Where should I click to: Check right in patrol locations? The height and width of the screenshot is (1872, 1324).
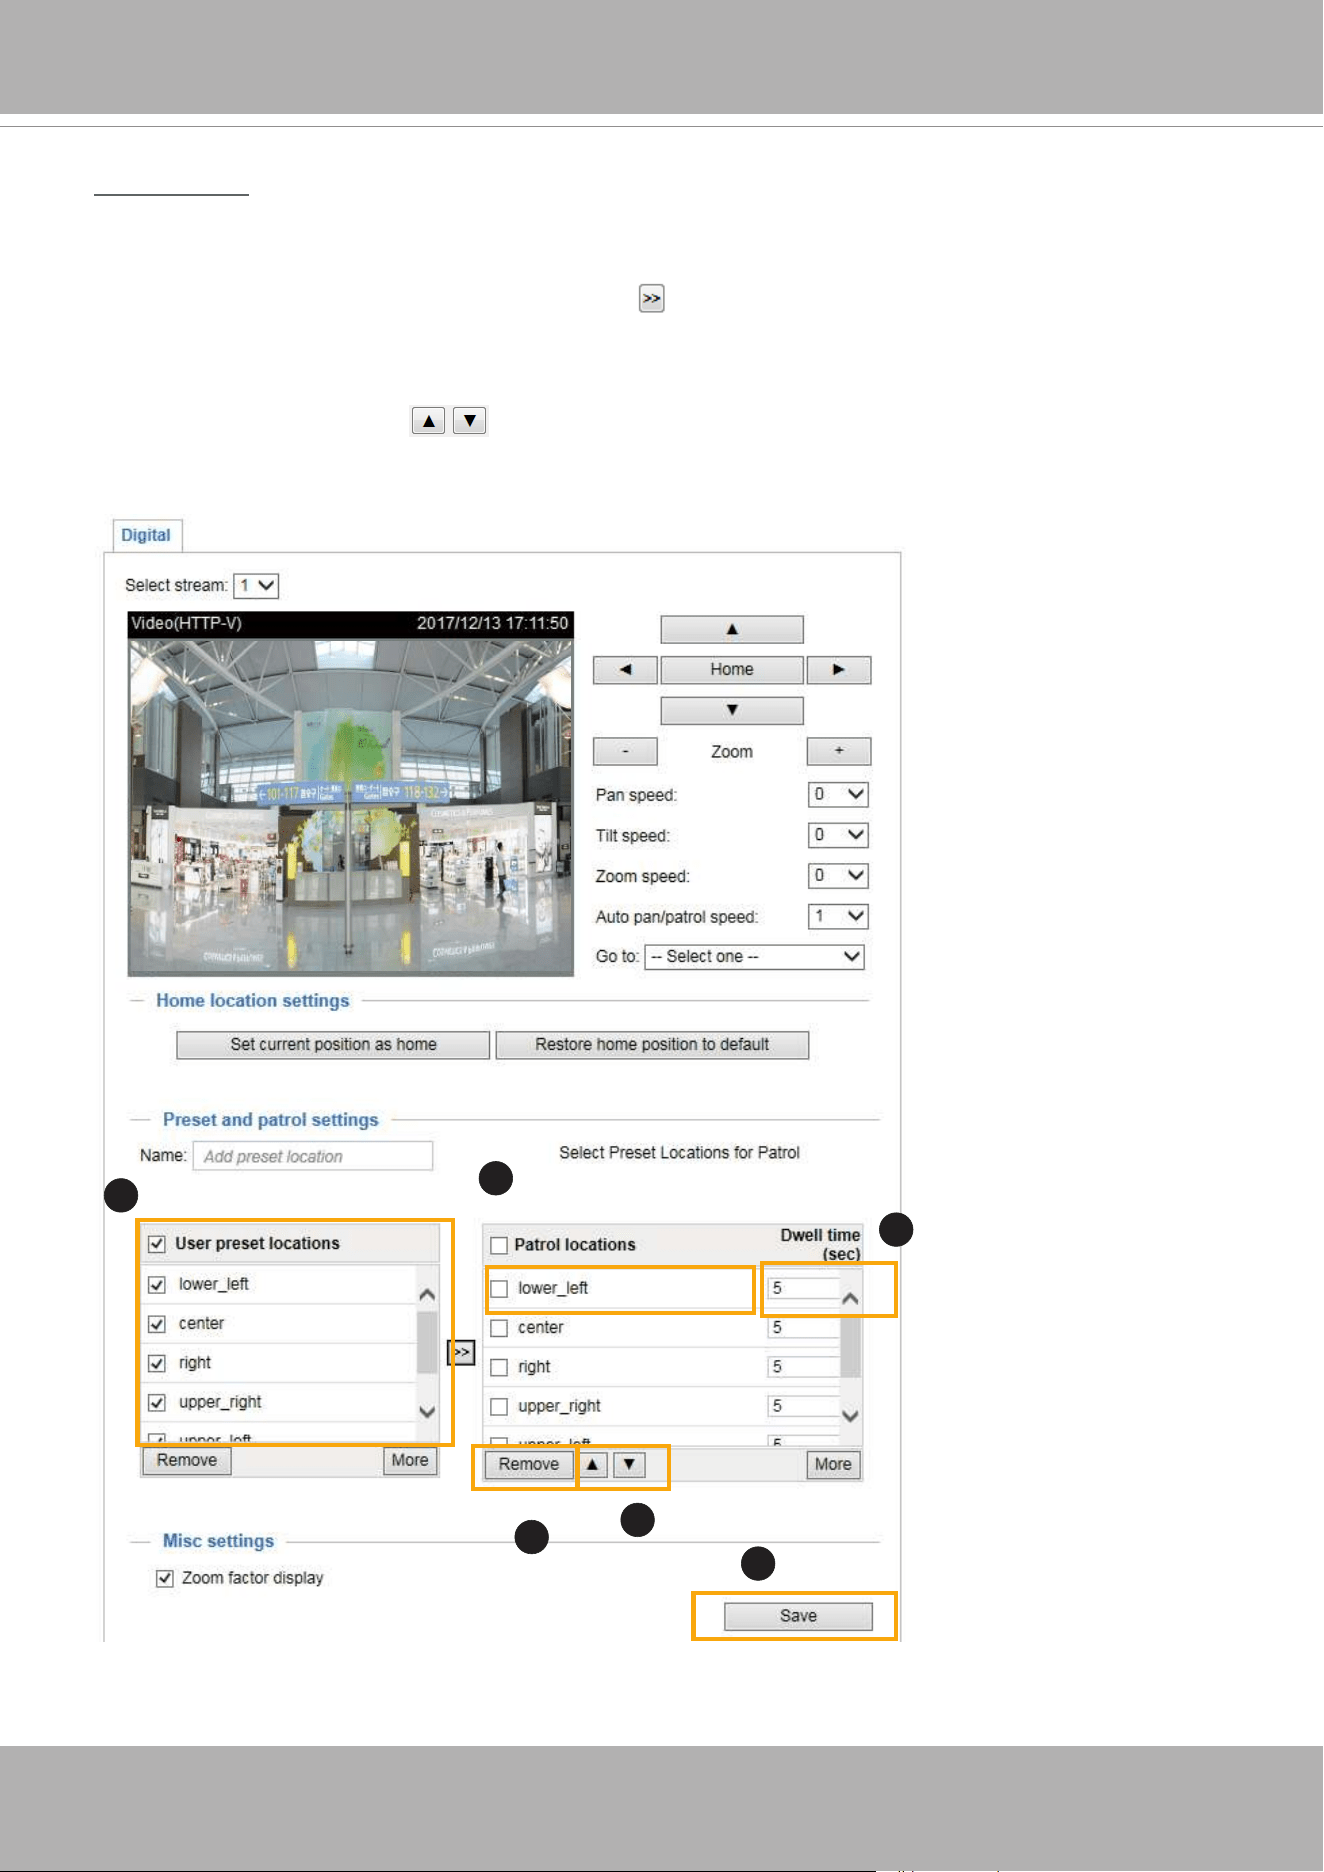point(499,1367)
